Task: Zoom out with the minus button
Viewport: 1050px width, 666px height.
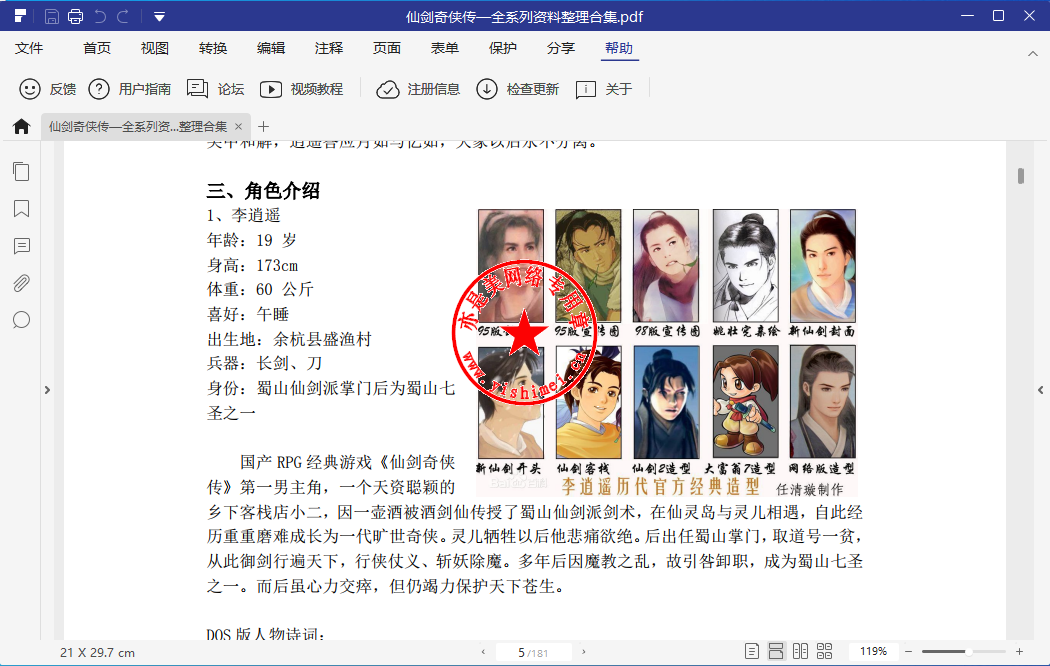Action: point(909,651)
